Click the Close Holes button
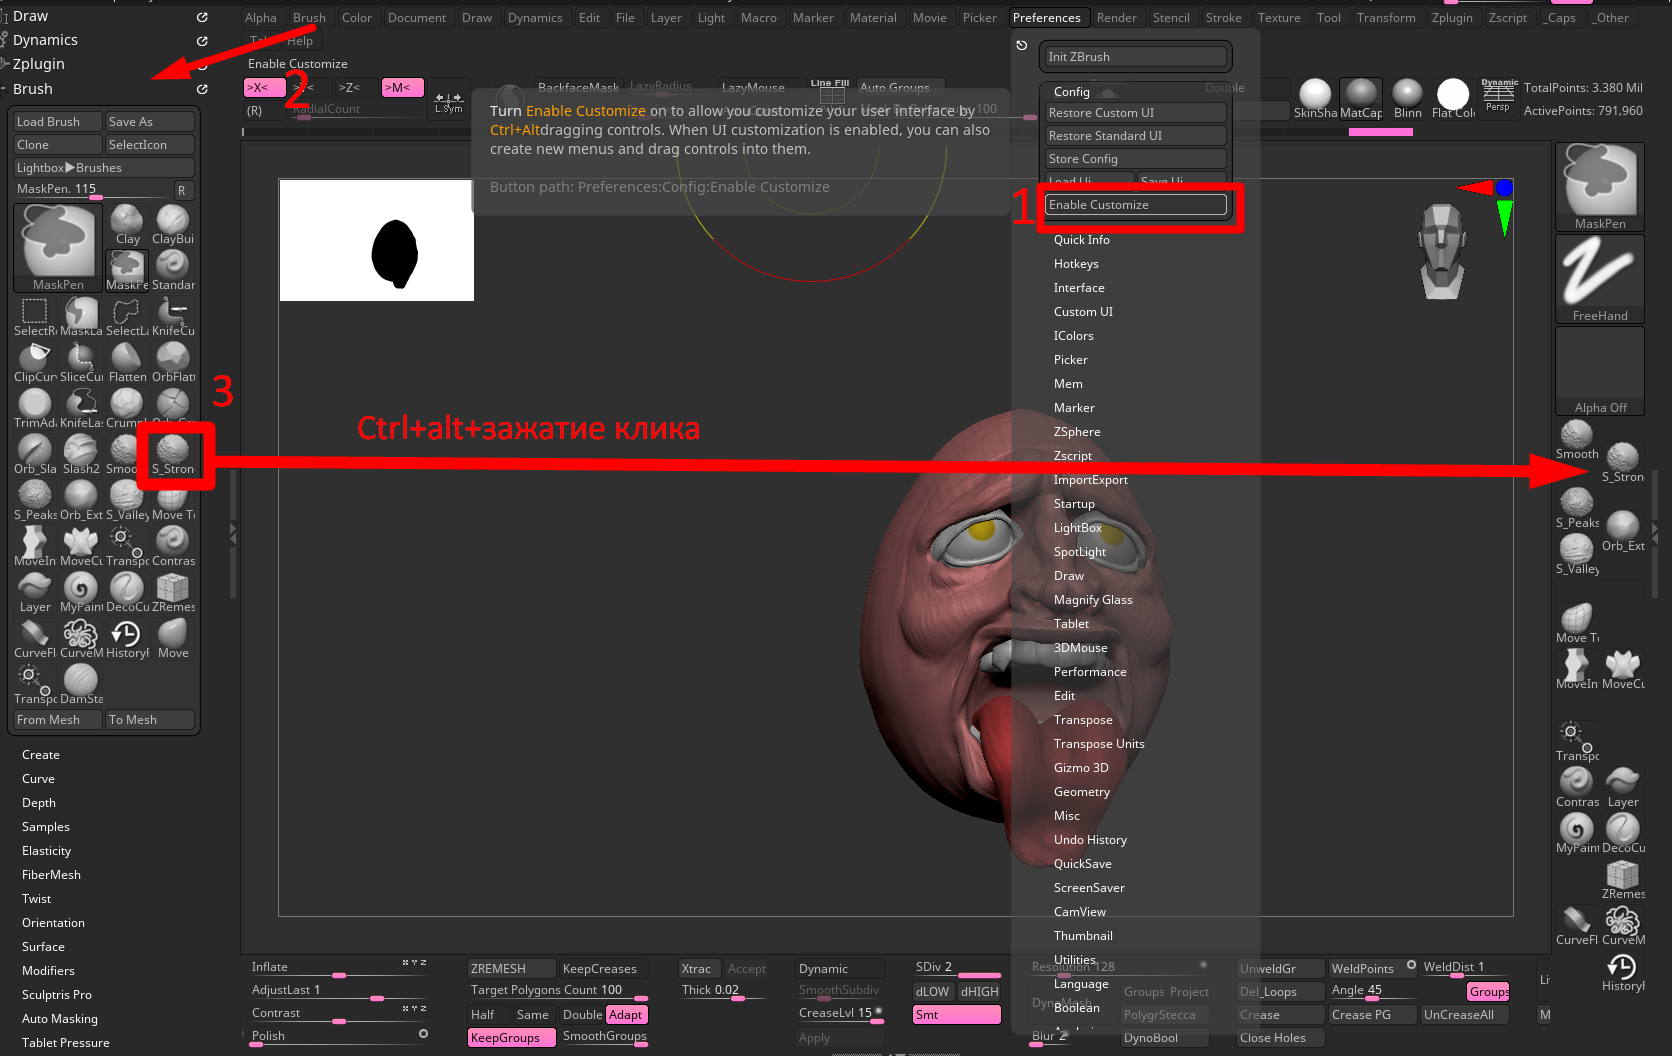 click(x=1281, y=1038)
